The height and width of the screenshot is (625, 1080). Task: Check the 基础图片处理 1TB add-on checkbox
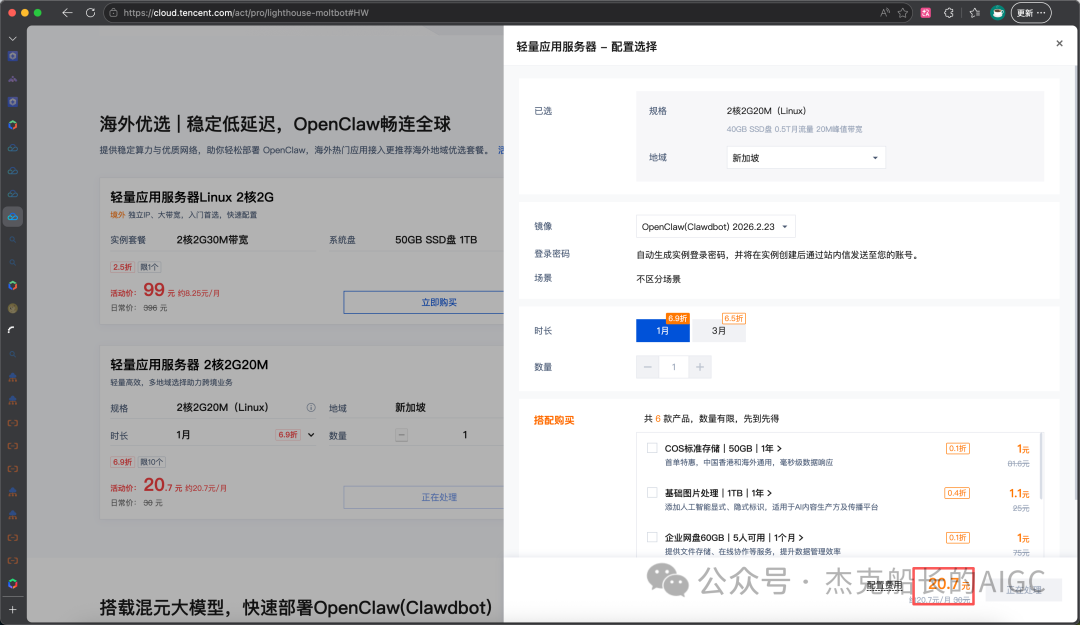pyautogui.click(x=652, y=493)
